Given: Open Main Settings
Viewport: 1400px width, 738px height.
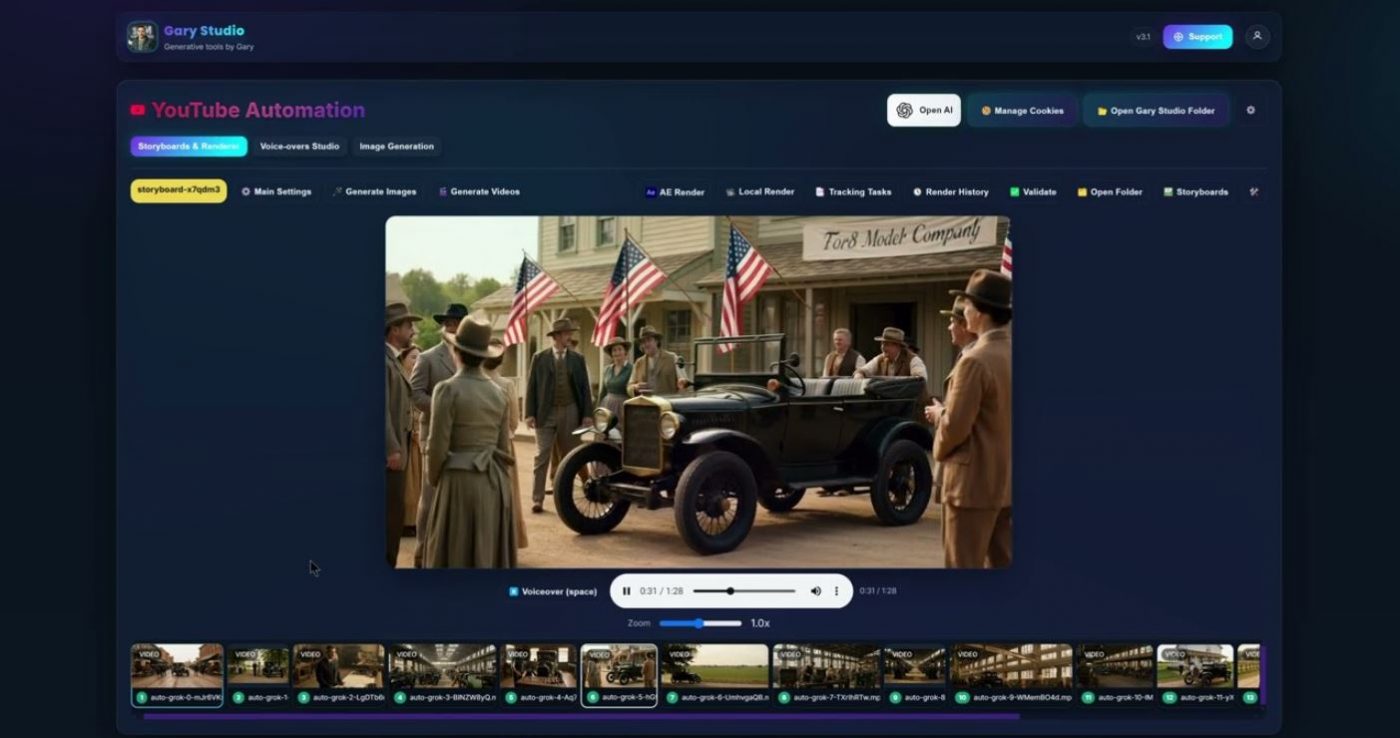Looking at the screenshot, I should click(277, 192).
